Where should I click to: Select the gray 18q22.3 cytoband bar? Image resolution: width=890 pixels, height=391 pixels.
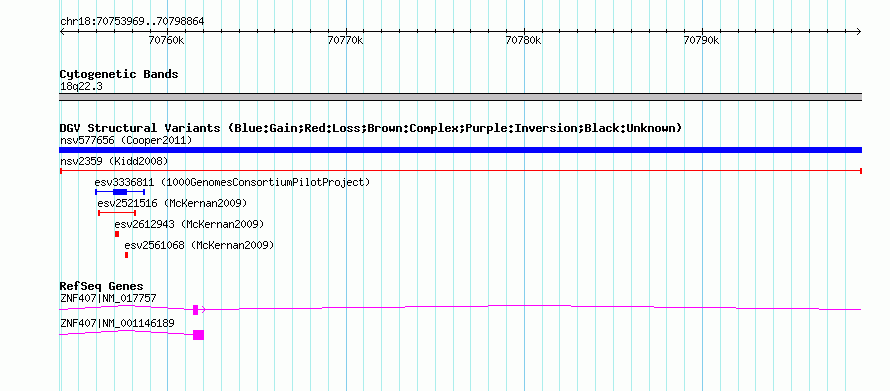coord(460,97)
